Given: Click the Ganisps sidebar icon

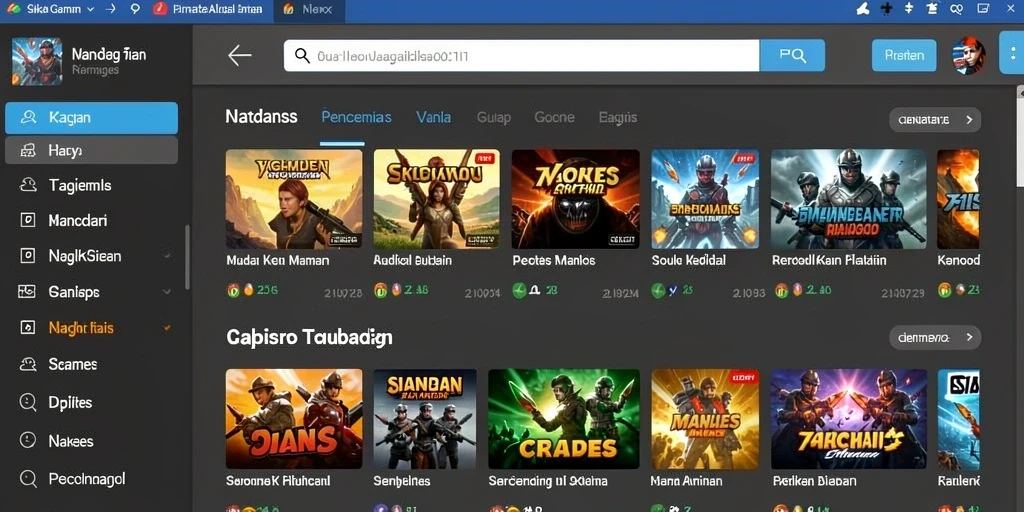Looking at the screenshot, I should (27, 292).
